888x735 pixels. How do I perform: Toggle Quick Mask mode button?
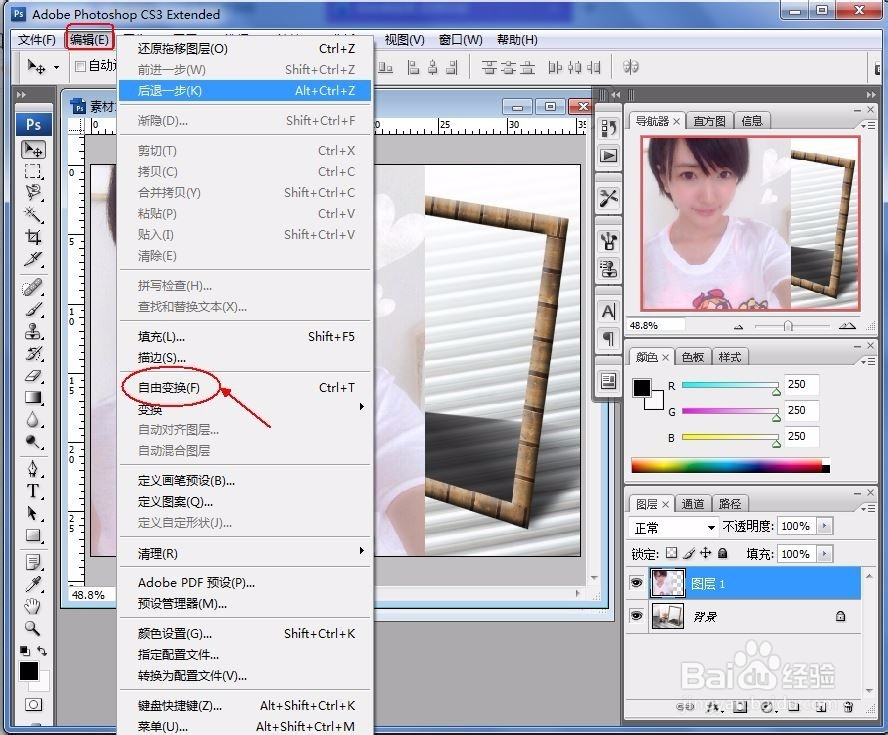click(33, 704)
